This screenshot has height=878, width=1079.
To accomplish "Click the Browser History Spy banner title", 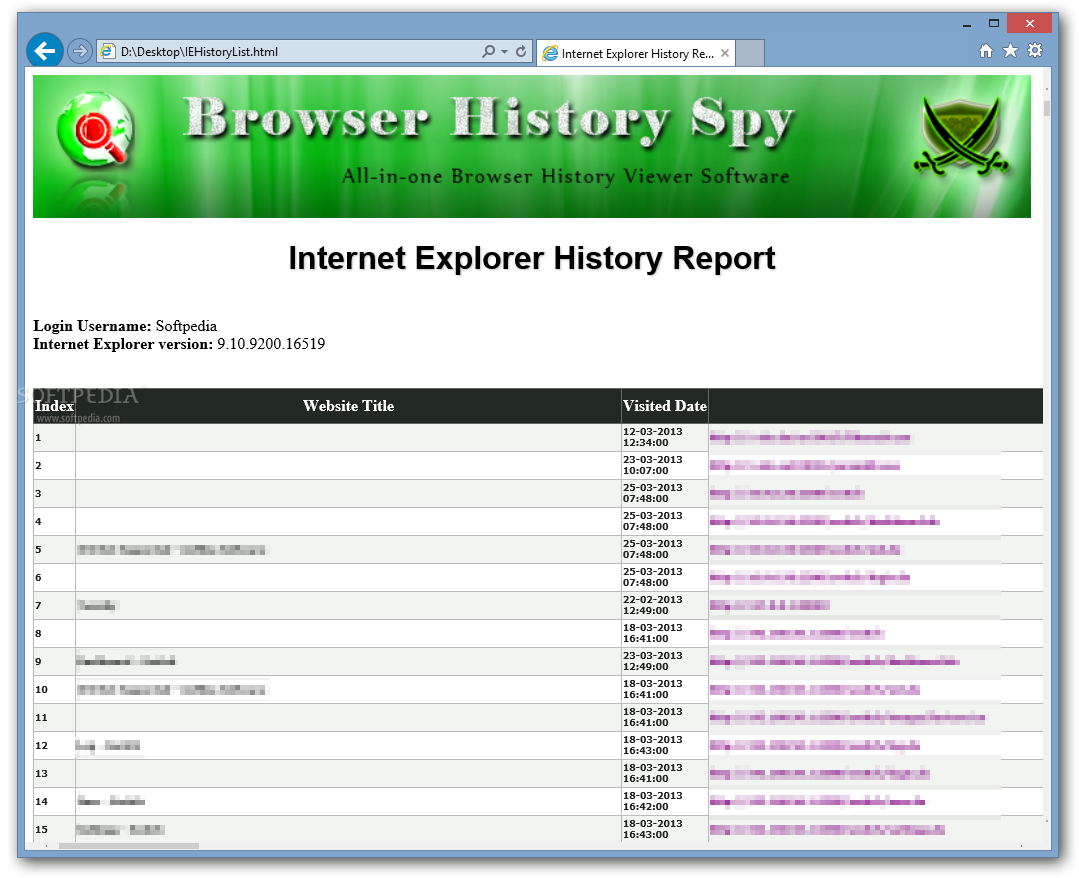I will pyautogui.click(x=489, y=121).
